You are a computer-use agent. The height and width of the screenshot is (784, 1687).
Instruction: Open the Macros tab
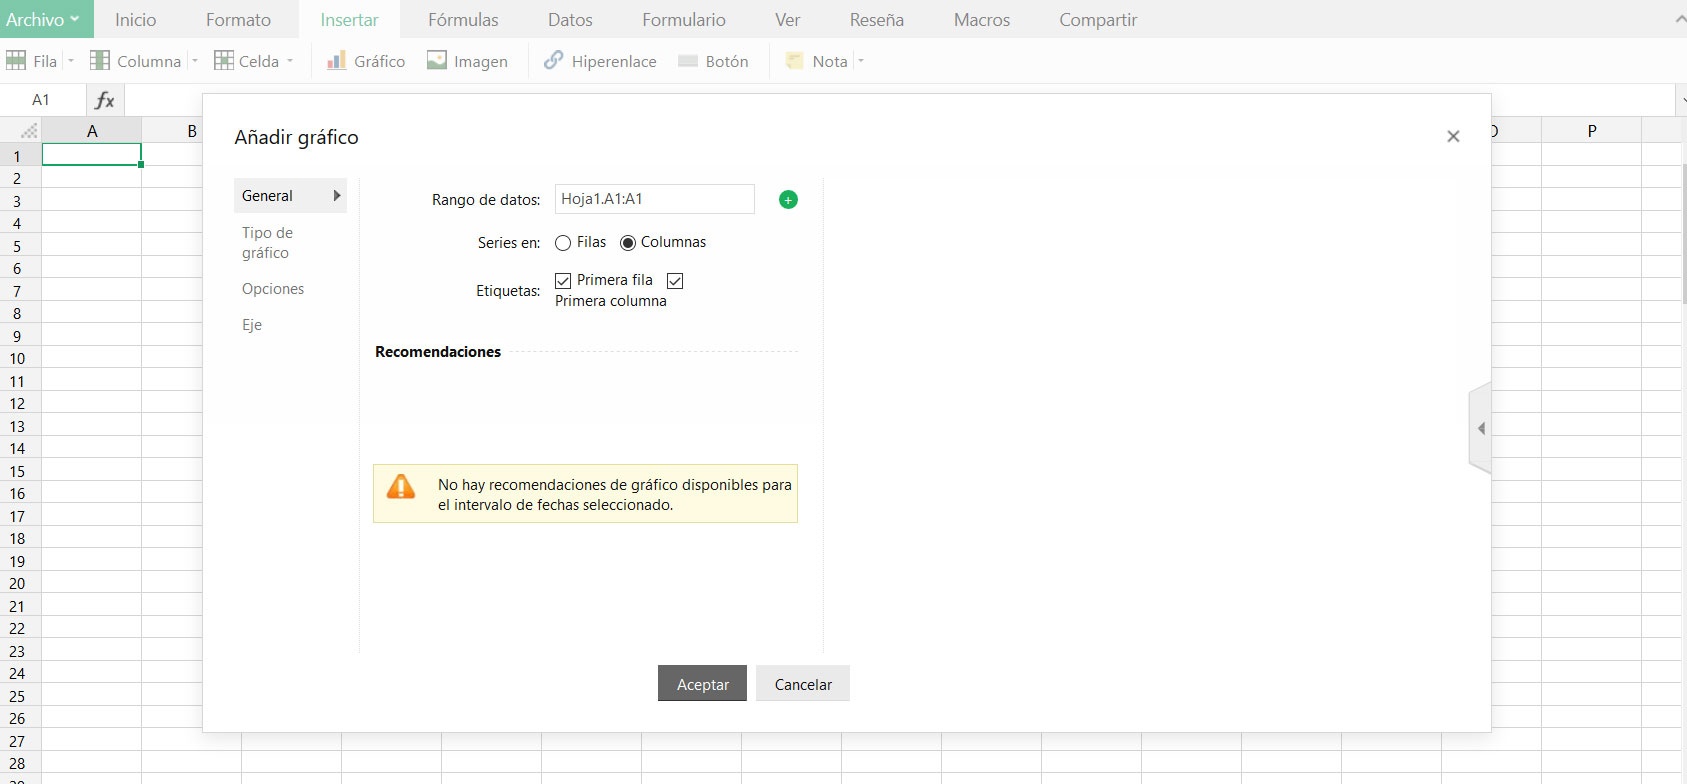982,19
